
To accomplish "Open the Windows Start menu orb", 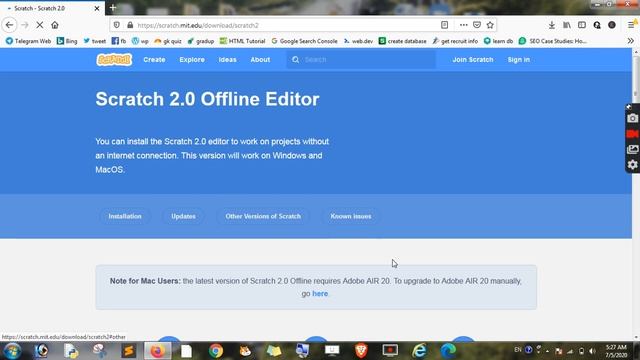I will tap(12, 351).
